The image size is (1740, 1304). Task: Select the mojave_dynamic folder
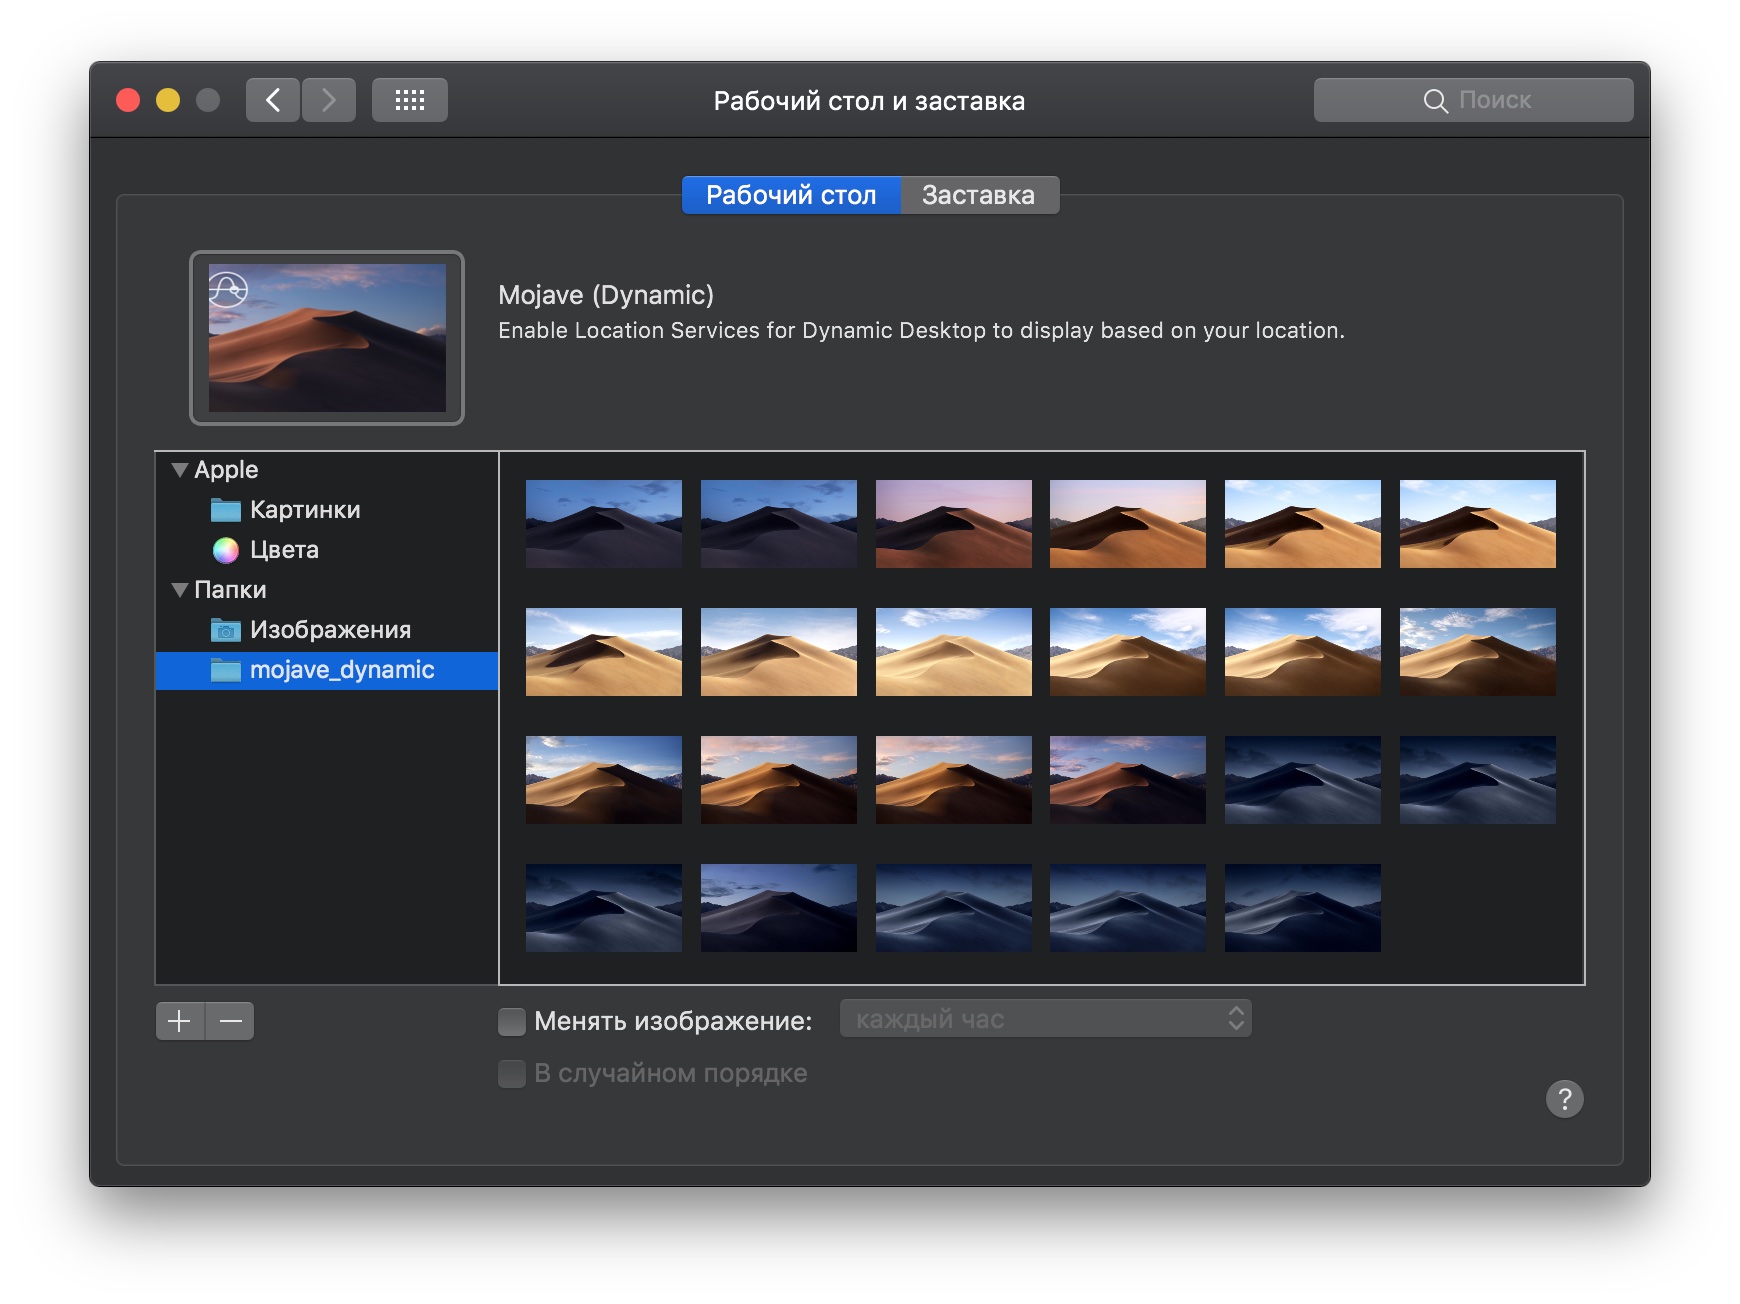pos(341,670)
